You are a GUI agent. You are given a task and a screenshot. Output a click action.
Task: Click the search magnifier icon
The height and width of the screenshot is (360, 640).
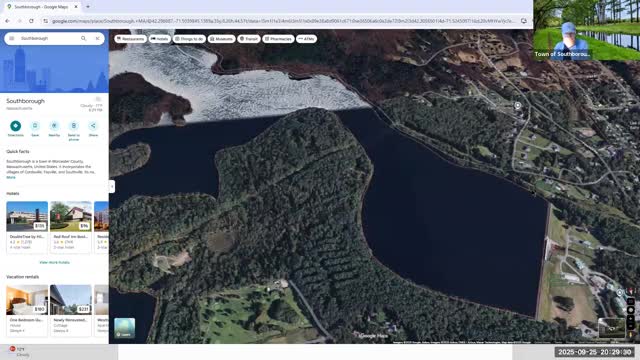(x=84, y=38)
